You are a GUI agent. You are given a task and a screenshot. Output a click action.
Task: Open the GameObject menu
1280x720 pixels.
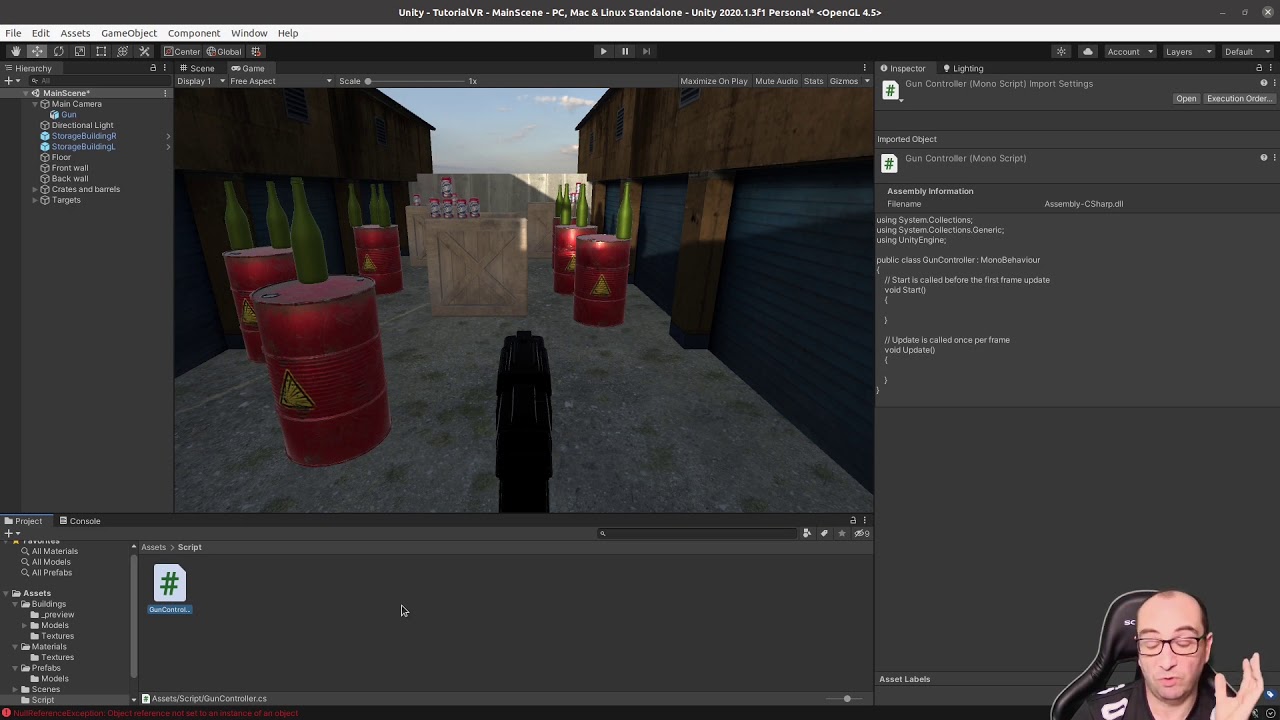pos(129,33)
